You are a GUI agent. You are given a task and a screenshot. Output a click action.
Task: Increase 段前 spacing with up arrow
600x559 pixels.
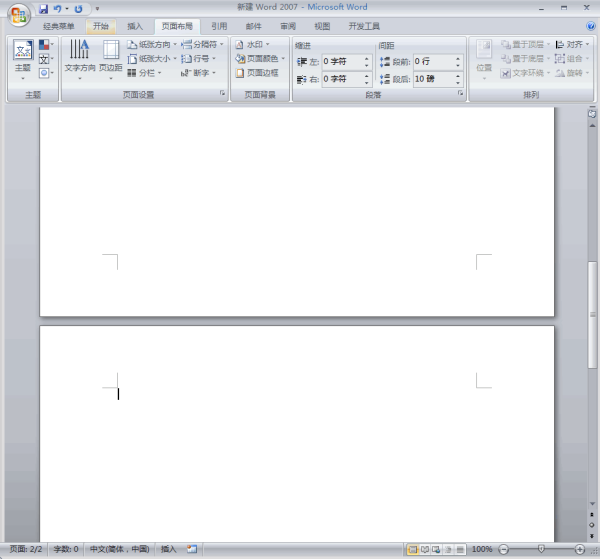[458, 58]
